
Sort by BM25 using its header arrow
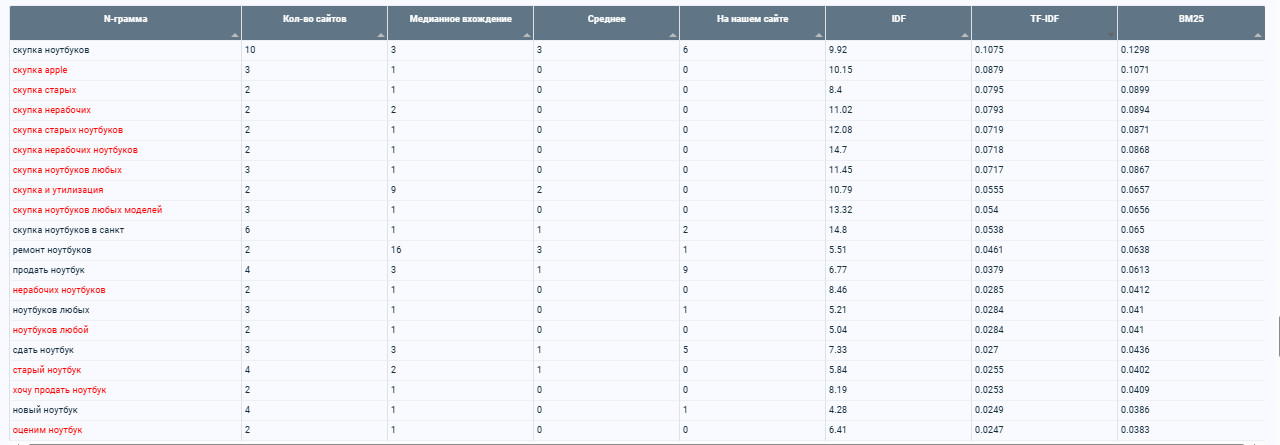[1256, 34]
